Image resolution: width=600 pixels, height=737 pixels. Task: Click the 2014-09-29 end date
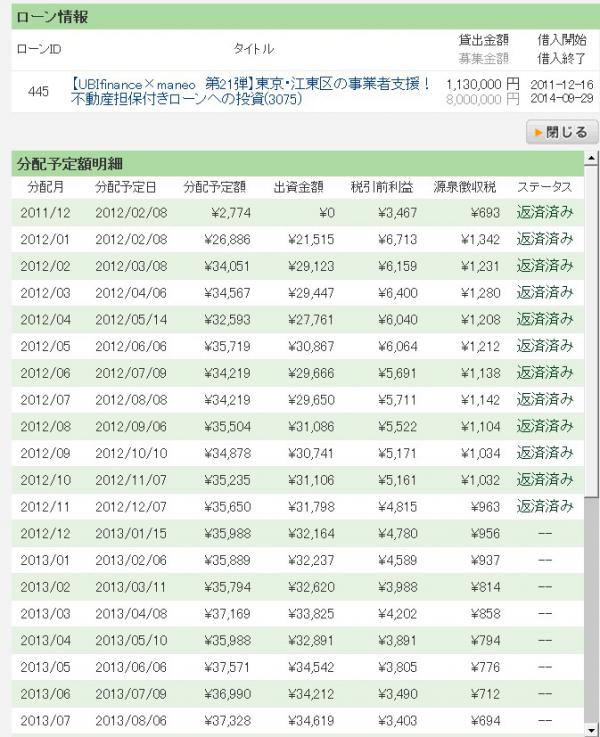click(x=562, y=98)
